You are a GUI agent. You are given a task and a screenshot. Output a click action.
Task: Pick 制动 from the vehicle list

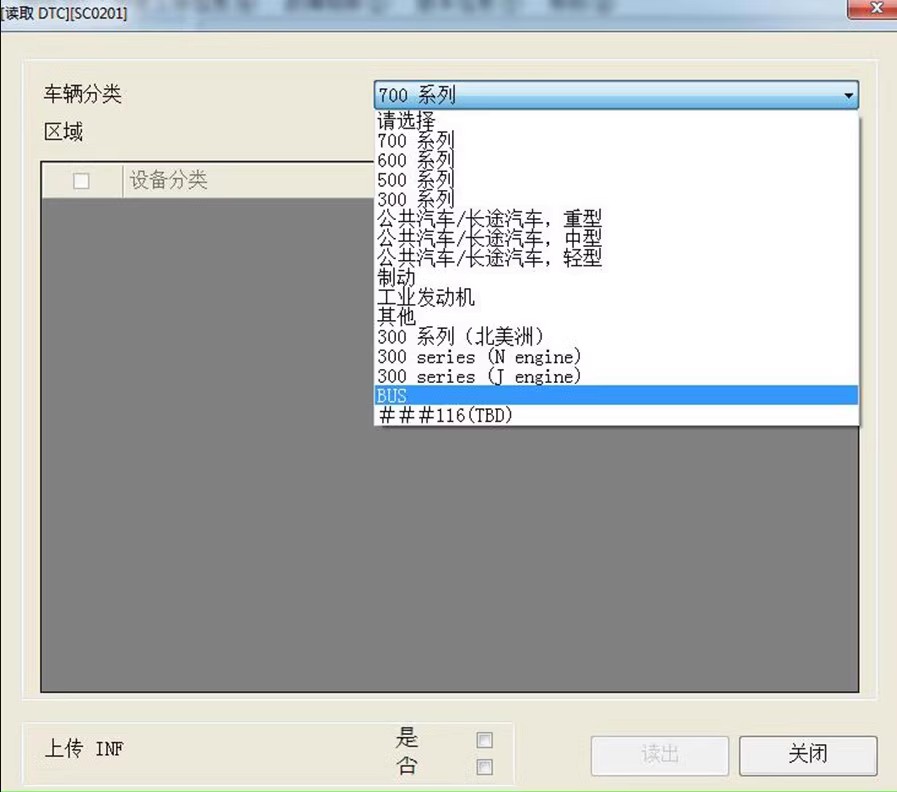(x=616, y=278)
